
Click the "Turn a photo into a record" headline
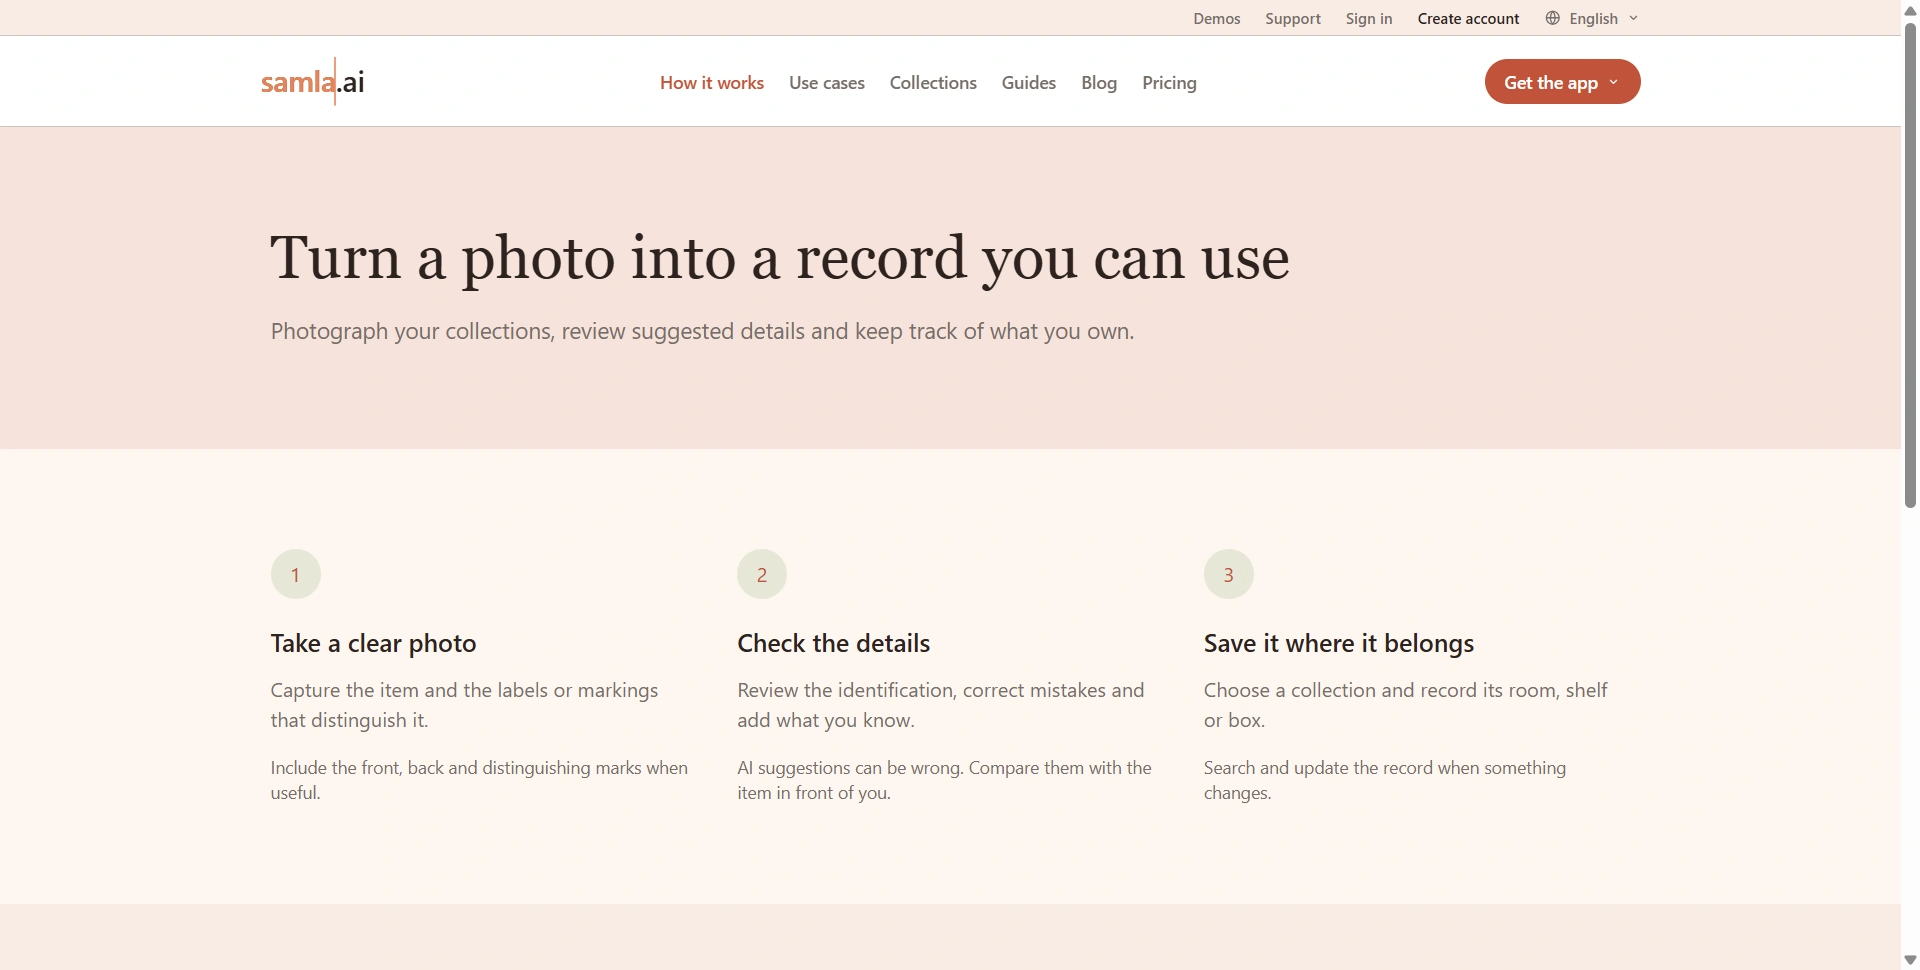click(x=780, y=258)
